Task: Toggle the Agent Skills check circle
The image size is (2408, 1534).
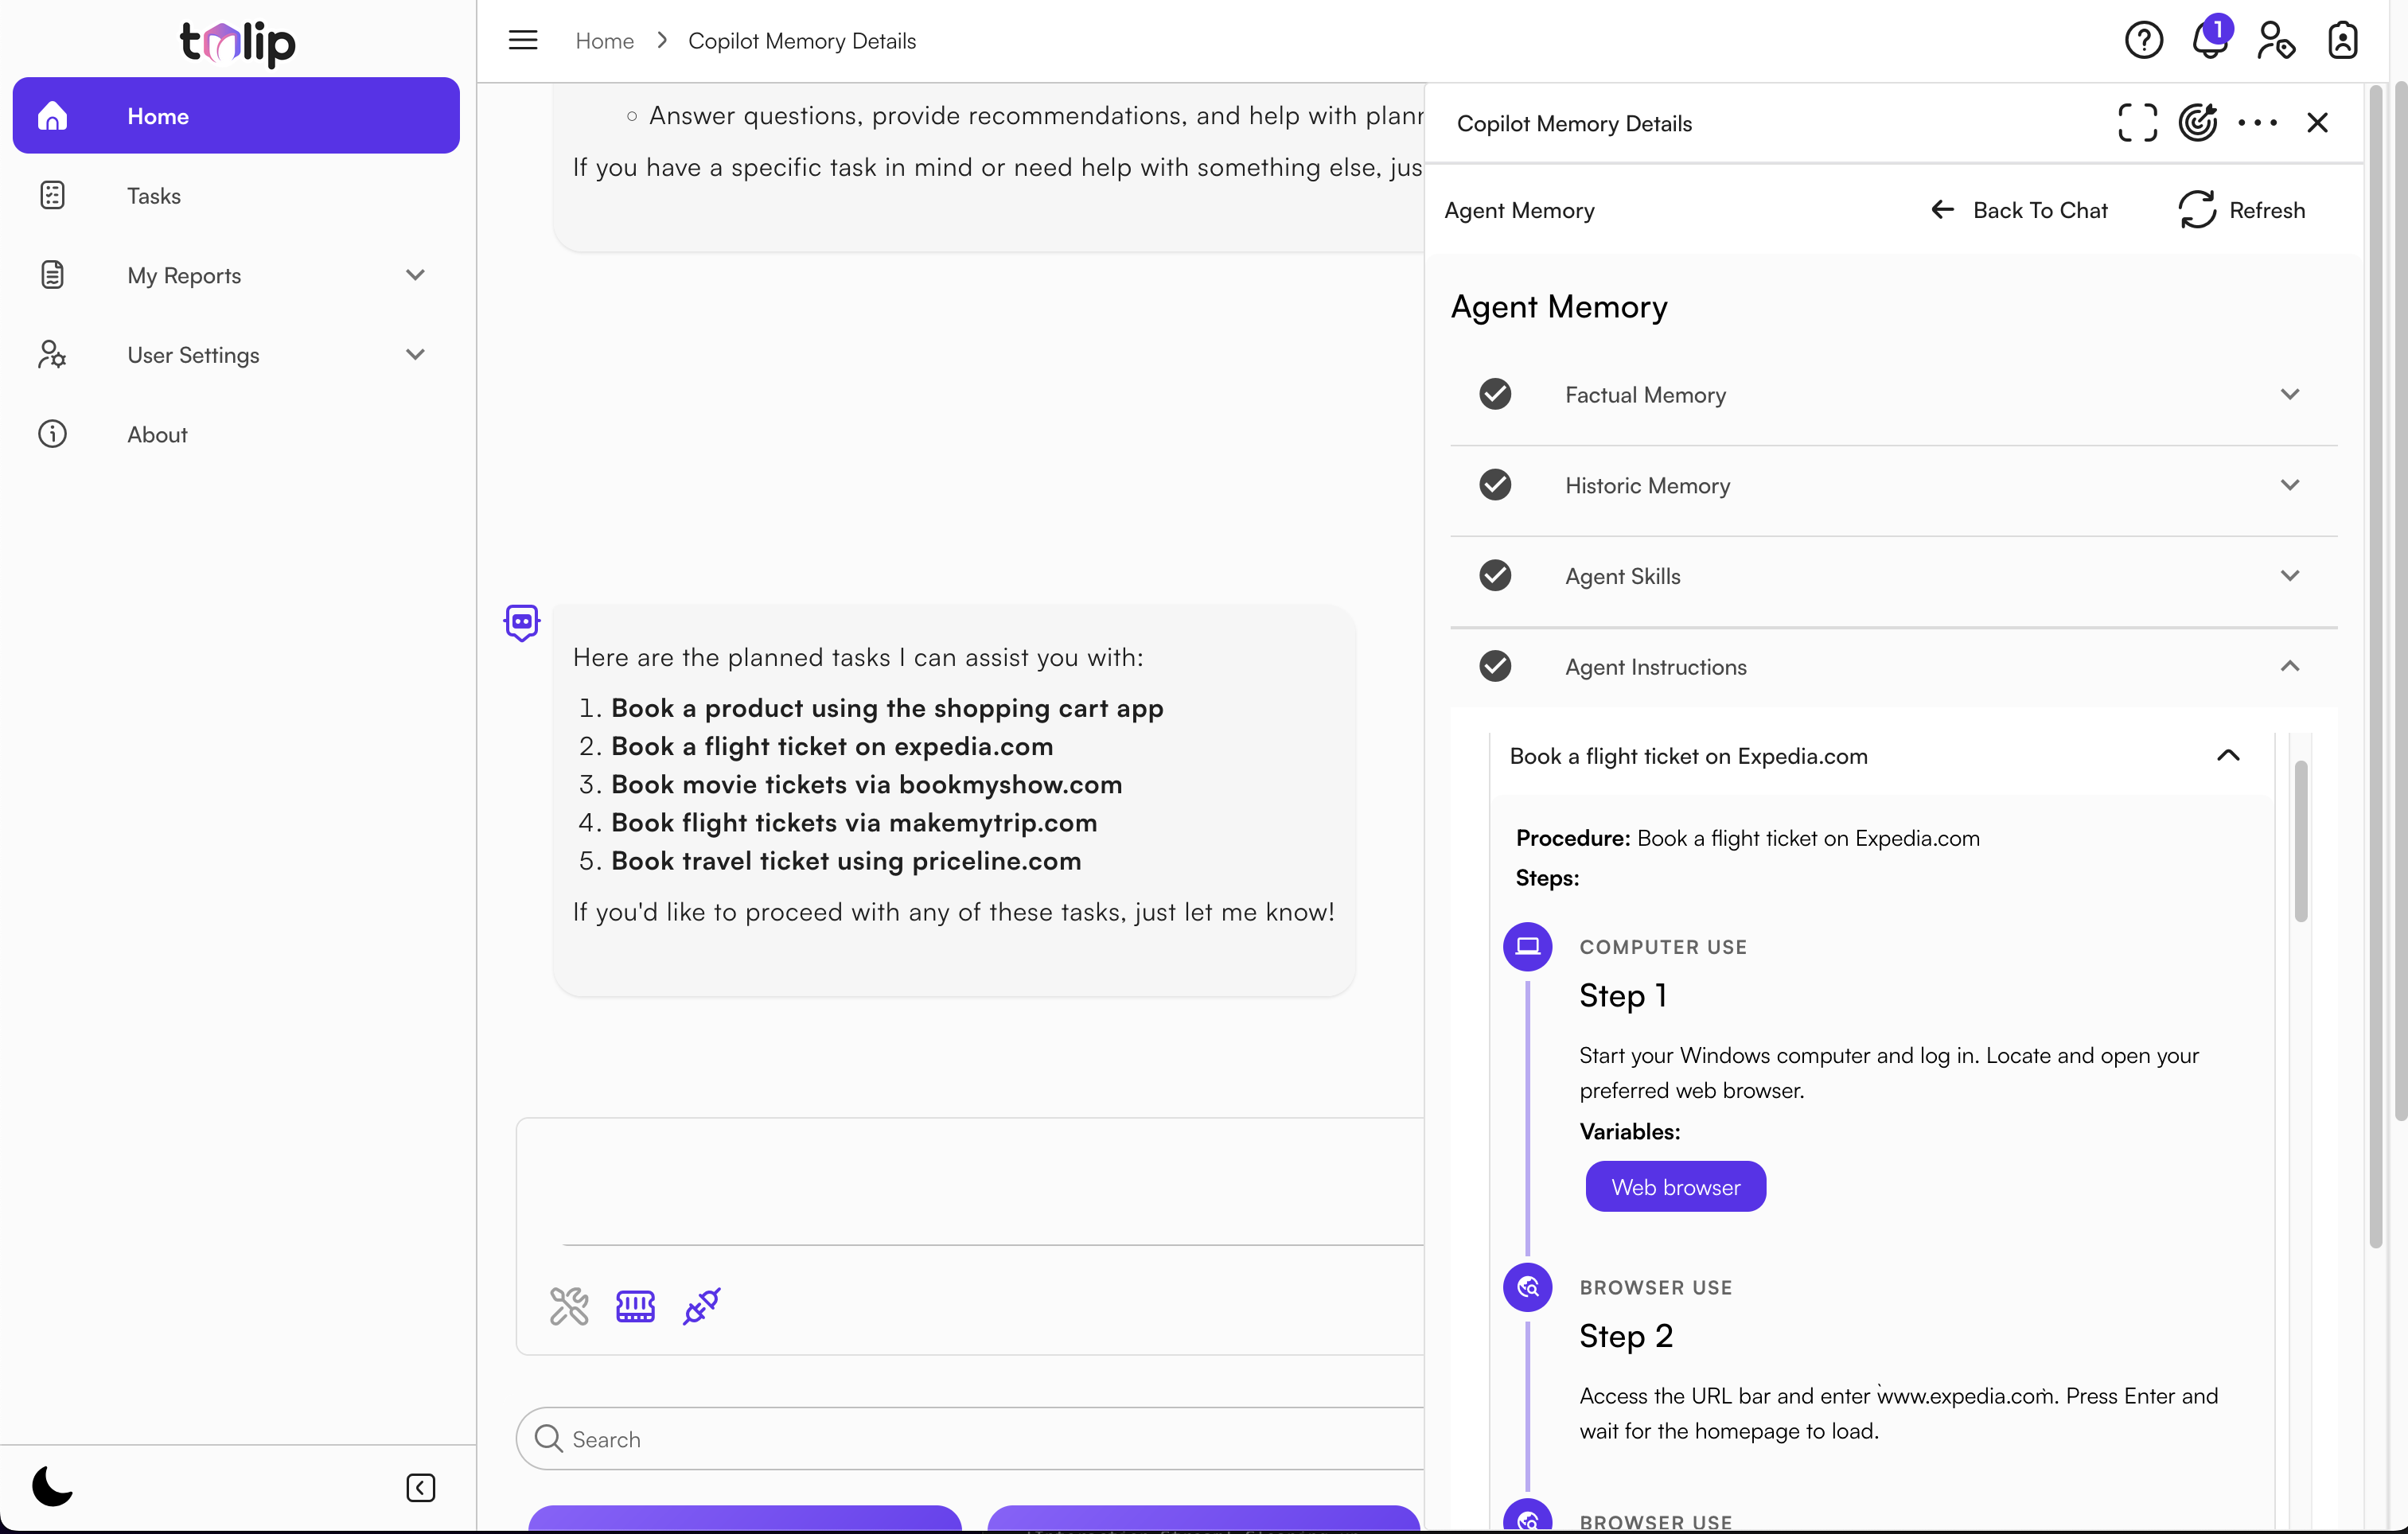Action: click(1495, 575)
